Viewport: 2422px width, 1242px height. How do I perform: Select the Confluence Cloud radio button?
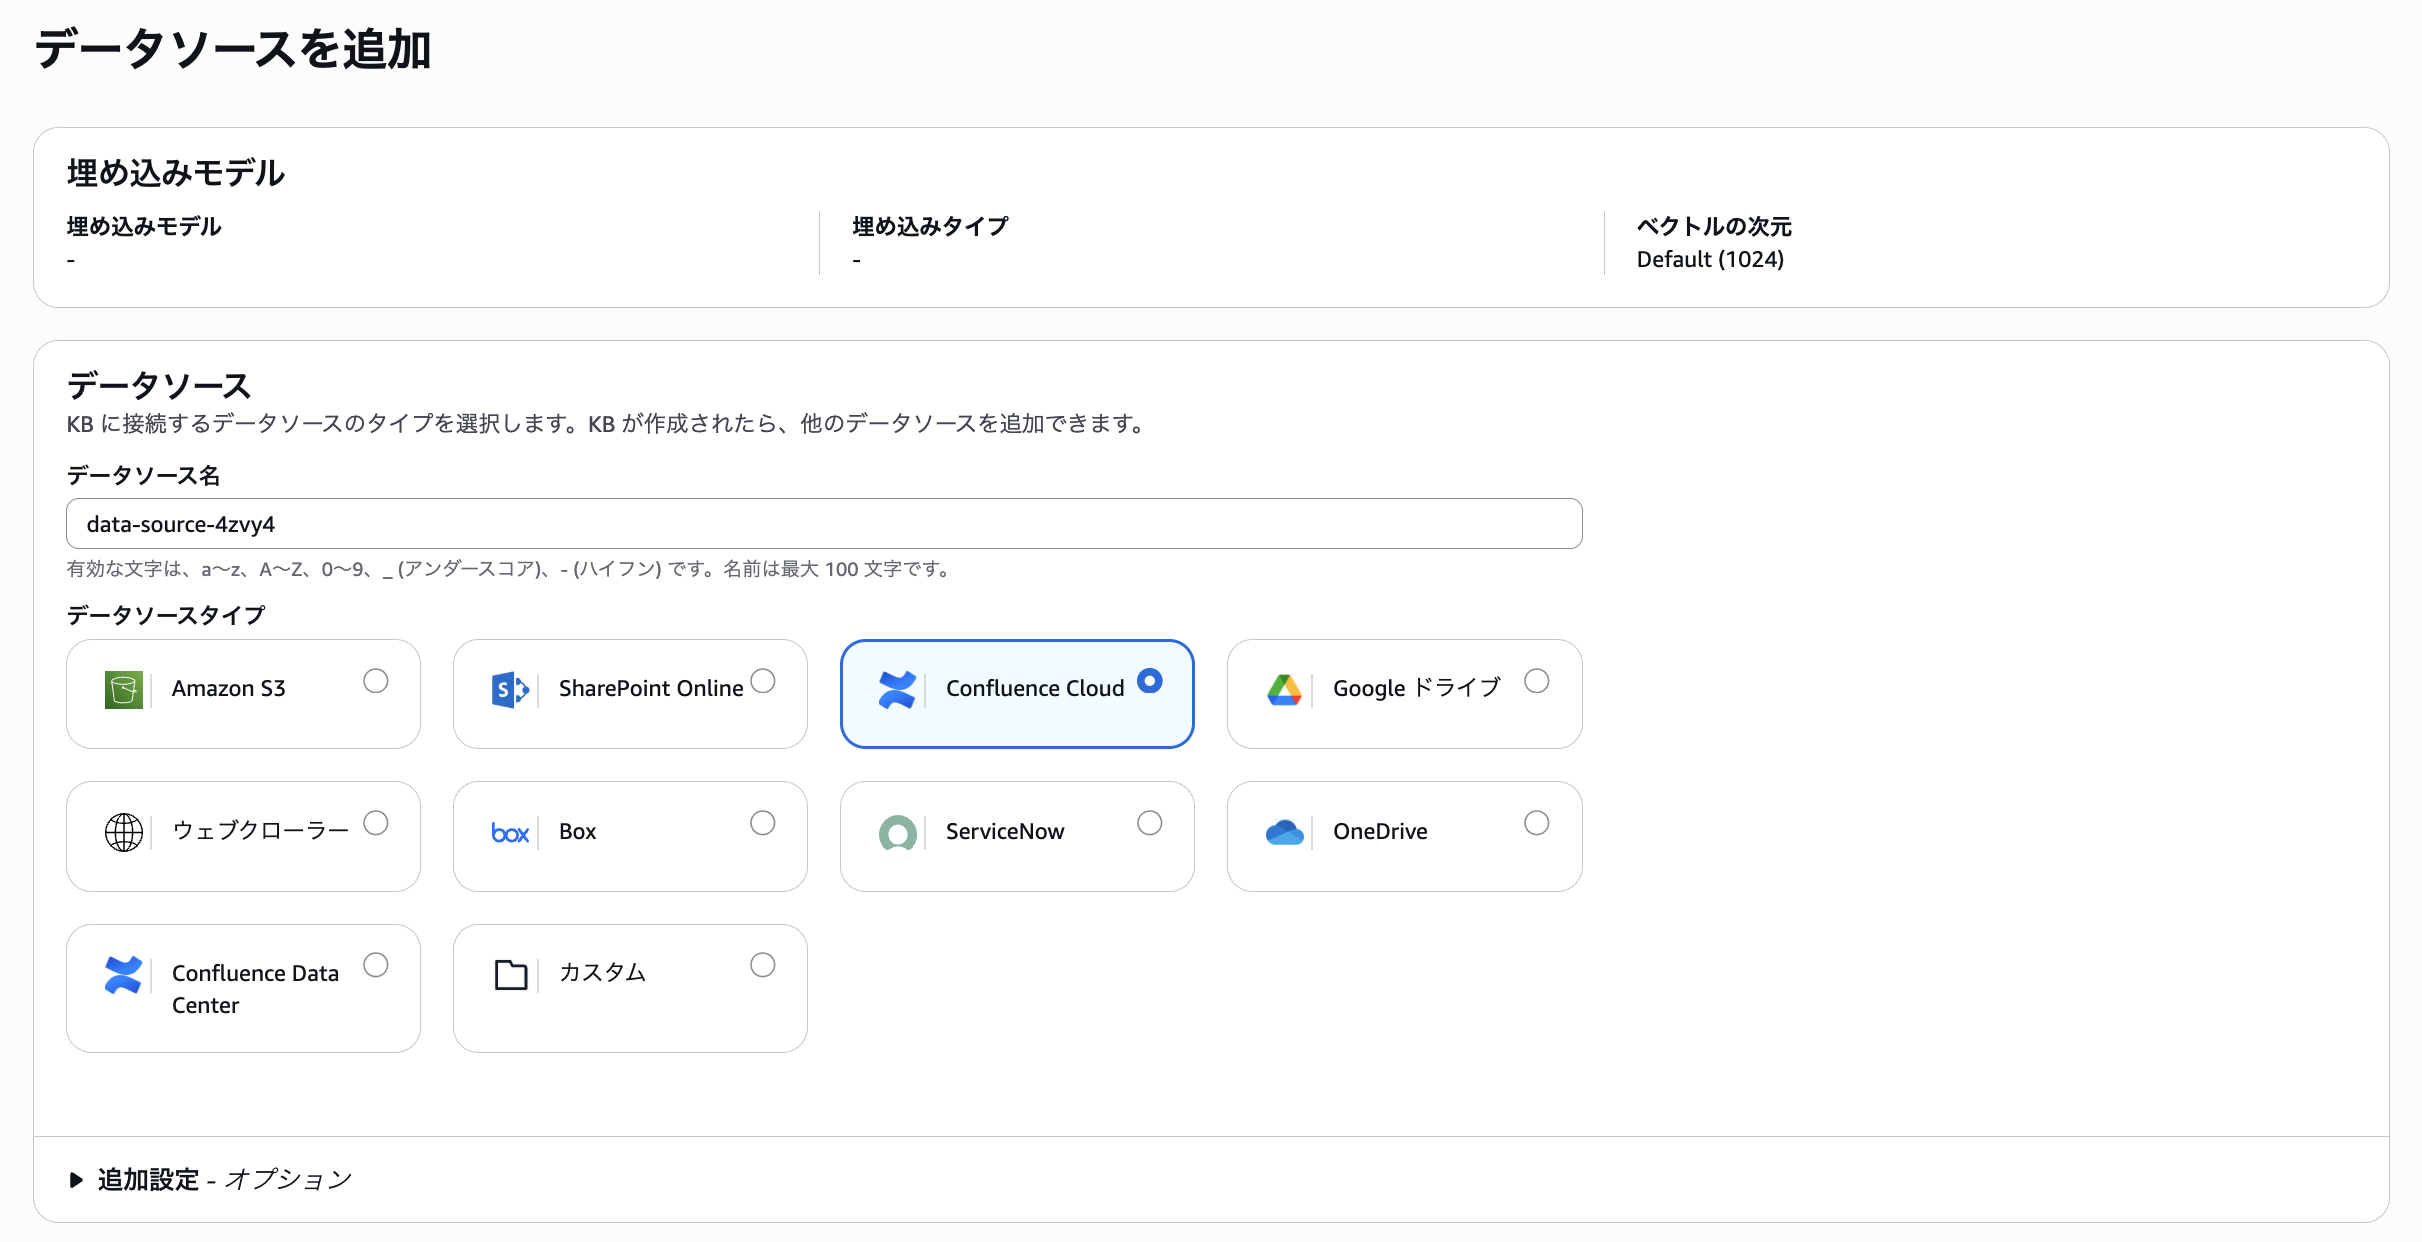1149,681
